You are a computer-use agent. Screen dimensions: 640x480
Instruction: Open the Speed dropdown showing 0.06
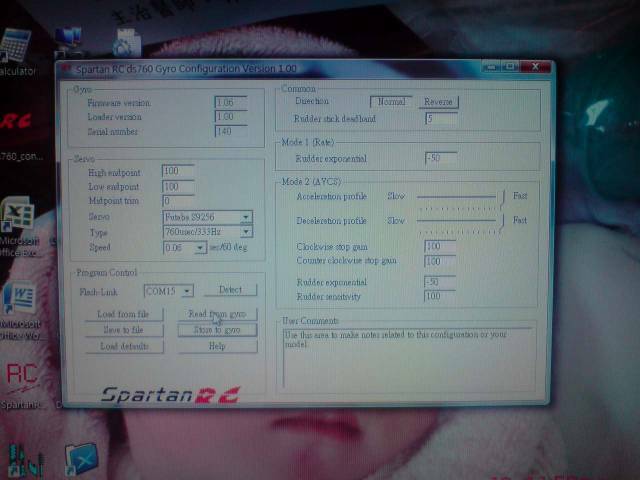pyautogui.click(x=185, y=247)
